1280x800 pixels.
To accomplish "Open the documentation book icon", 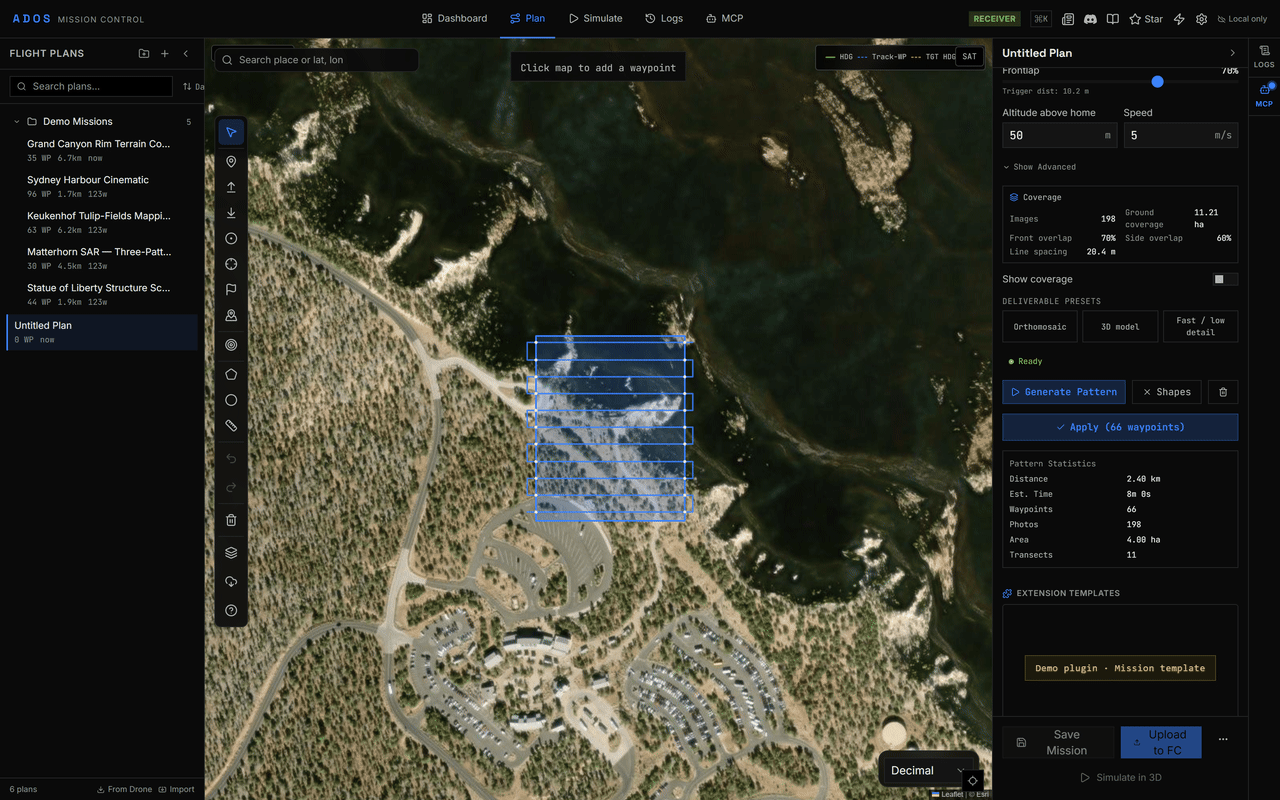I will click(x=1112, y=19).
